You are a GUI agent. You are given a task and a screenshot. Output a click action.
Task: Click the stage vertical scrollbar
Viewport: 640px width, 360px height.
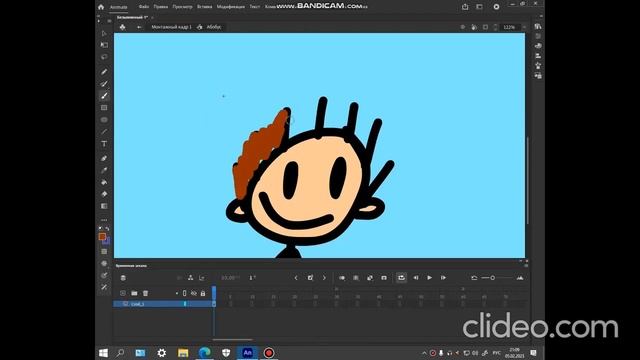tap(527, 180)
